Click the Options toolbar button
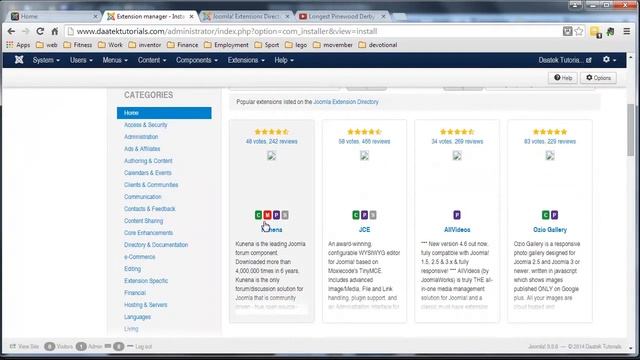640x360 pixels. [x=598, y=78]
